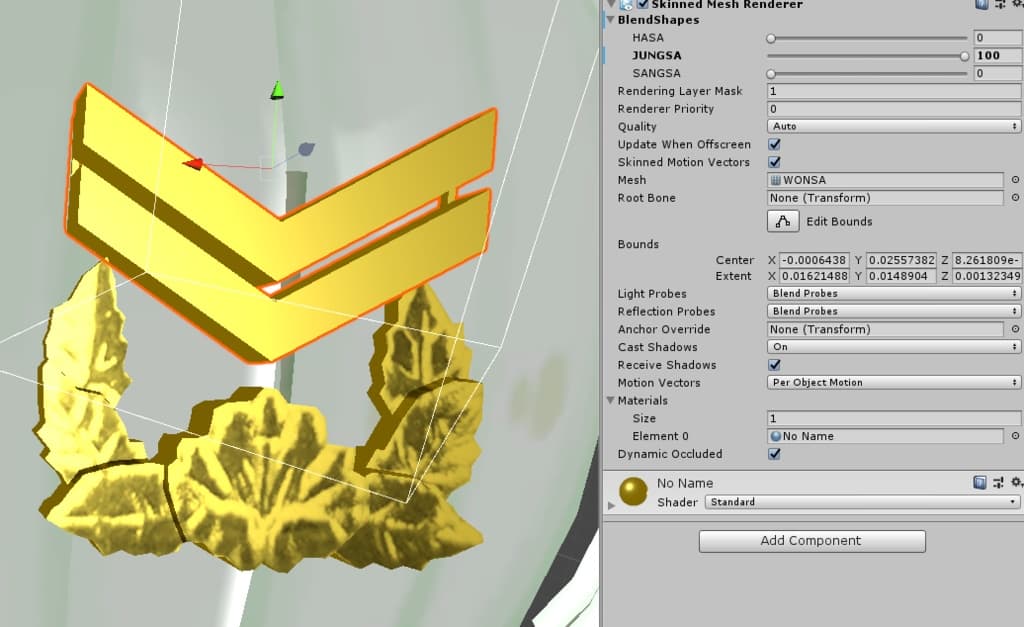
Task: Open object picker for the Mesh field
Action: click(x=1015, y=180)
